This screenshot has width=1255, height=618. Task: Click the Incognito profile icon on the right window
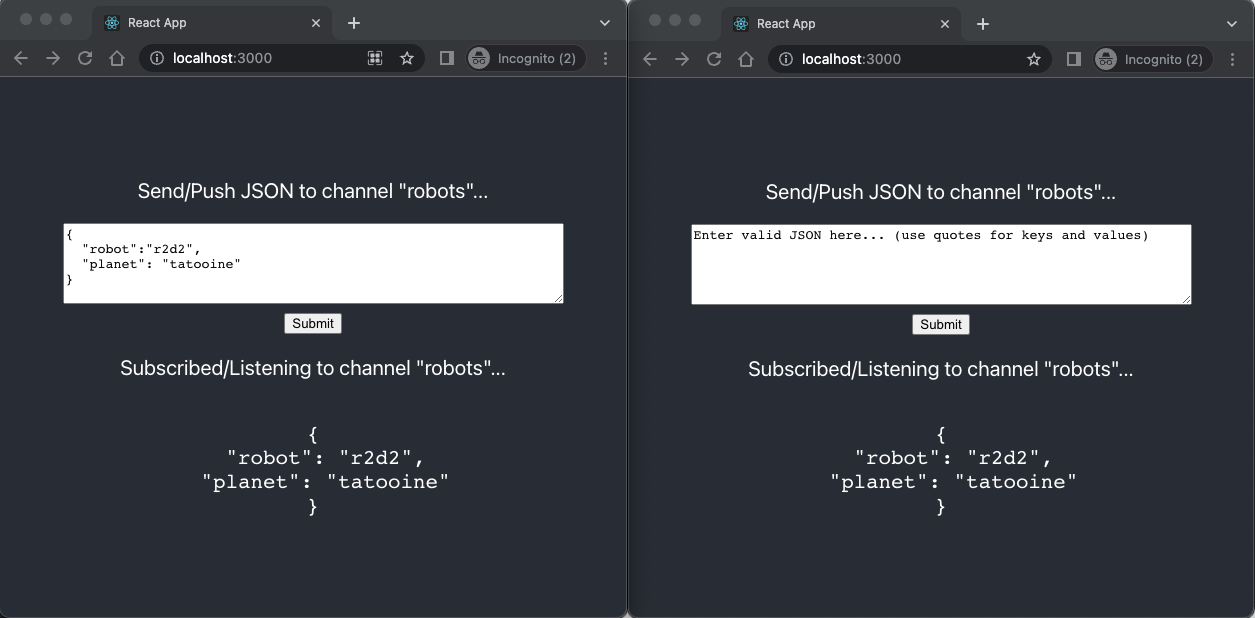click(x=1106, y=59)
